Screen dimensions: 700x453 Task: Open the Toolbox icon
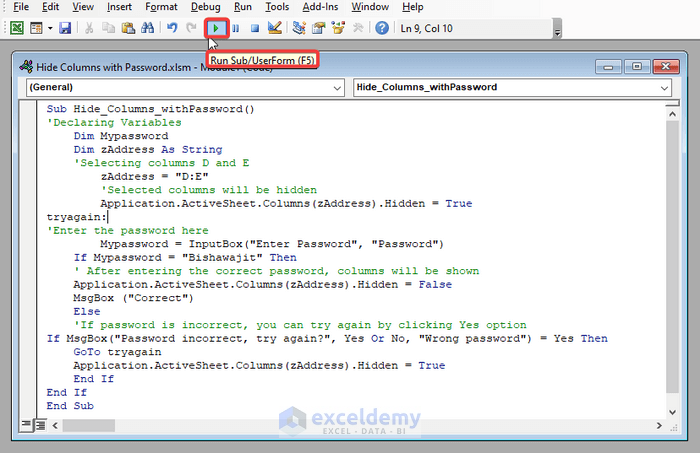pyautogui.click(x=358, y=28)
